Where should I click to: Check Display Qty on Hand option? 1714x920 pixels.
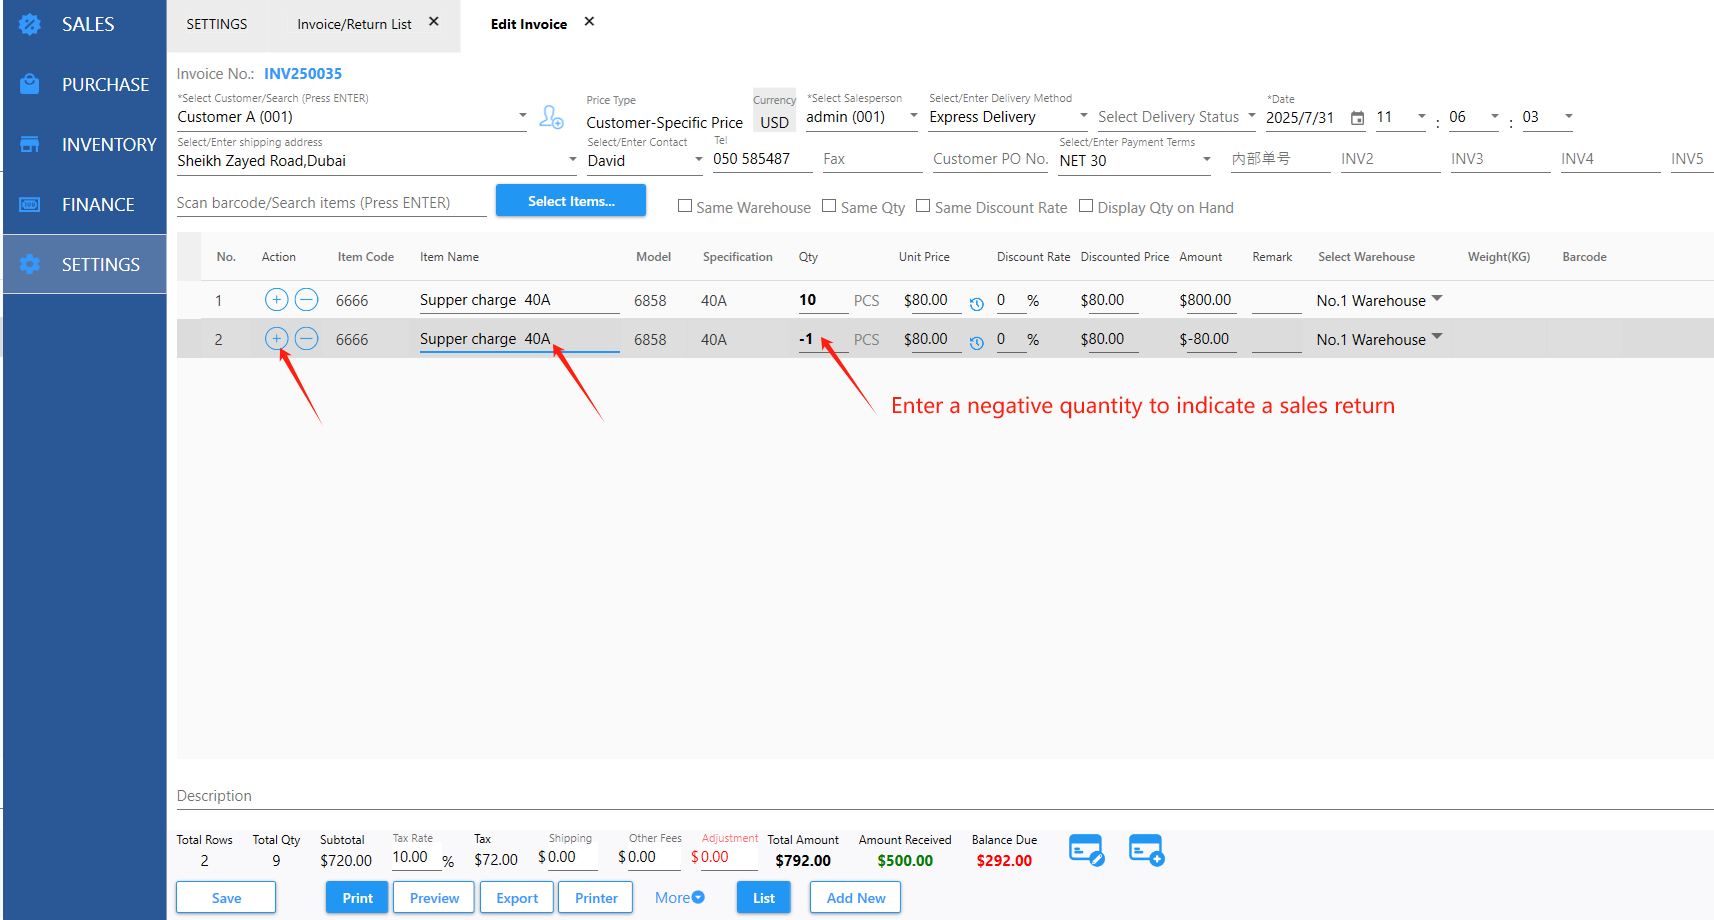coord(1086,206)
